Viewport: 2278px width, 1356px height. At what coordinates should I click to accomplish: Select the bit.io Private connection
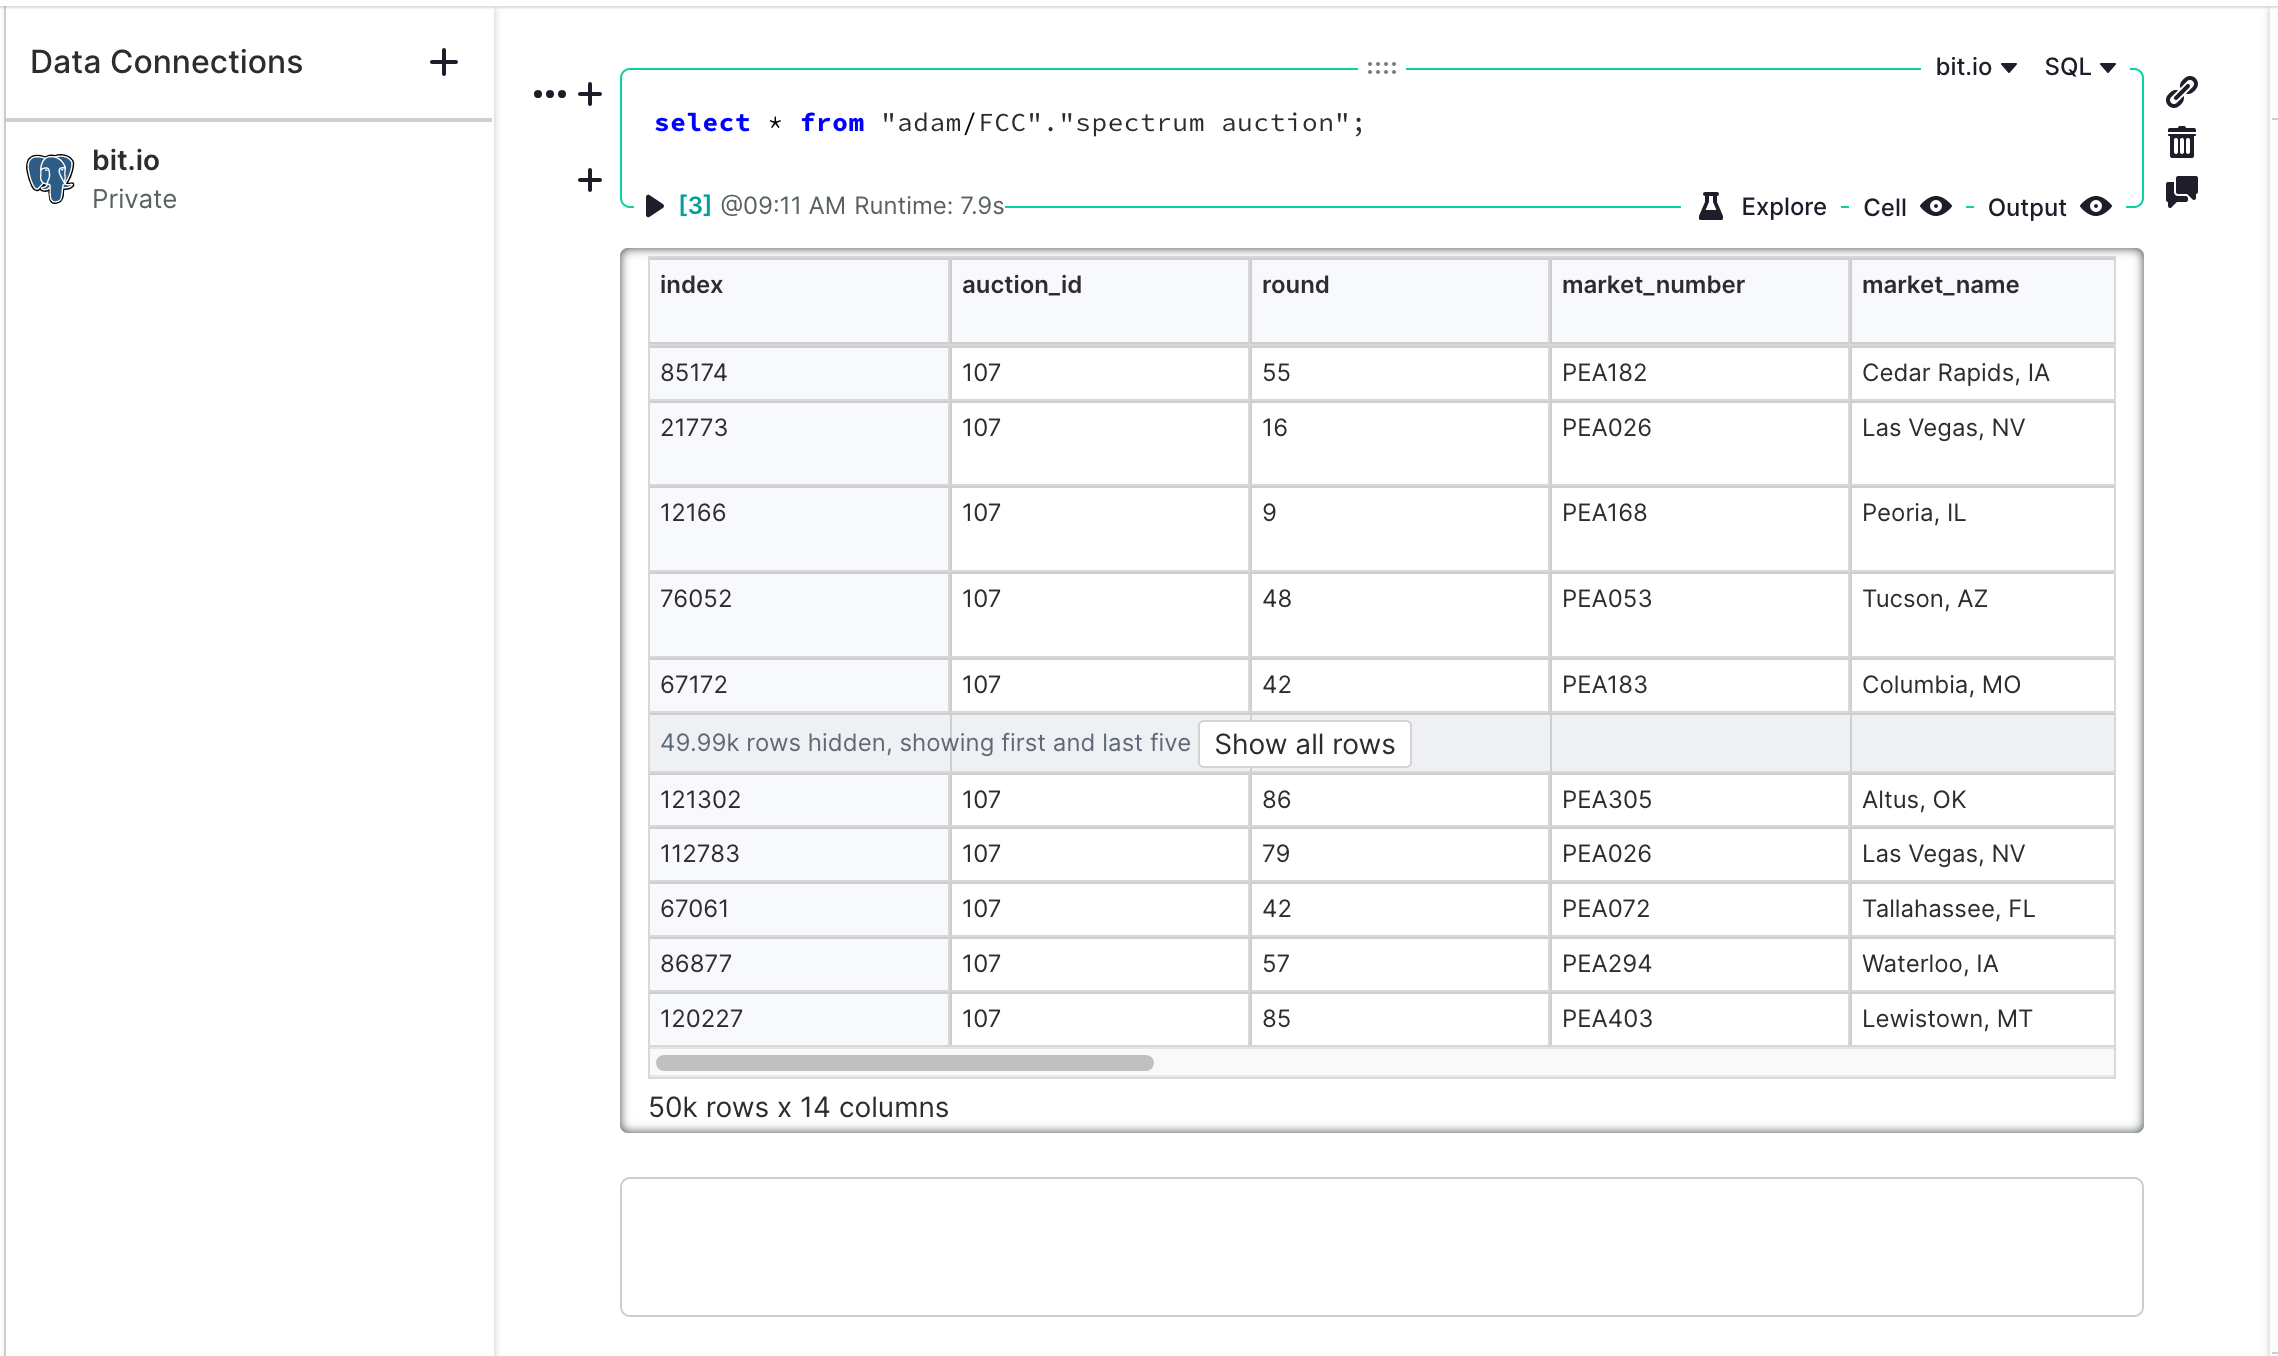tap(125, 179)
